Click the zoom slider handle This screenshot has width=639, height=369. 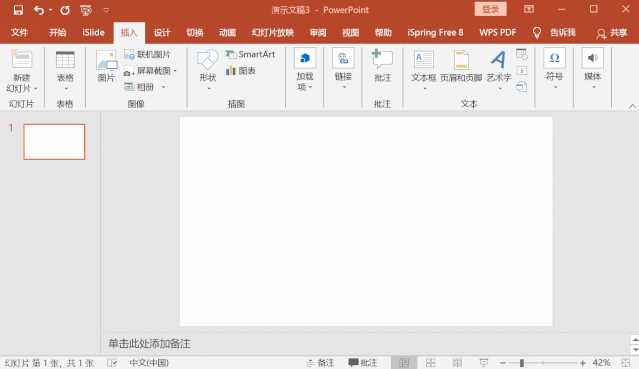click(522, 362)
